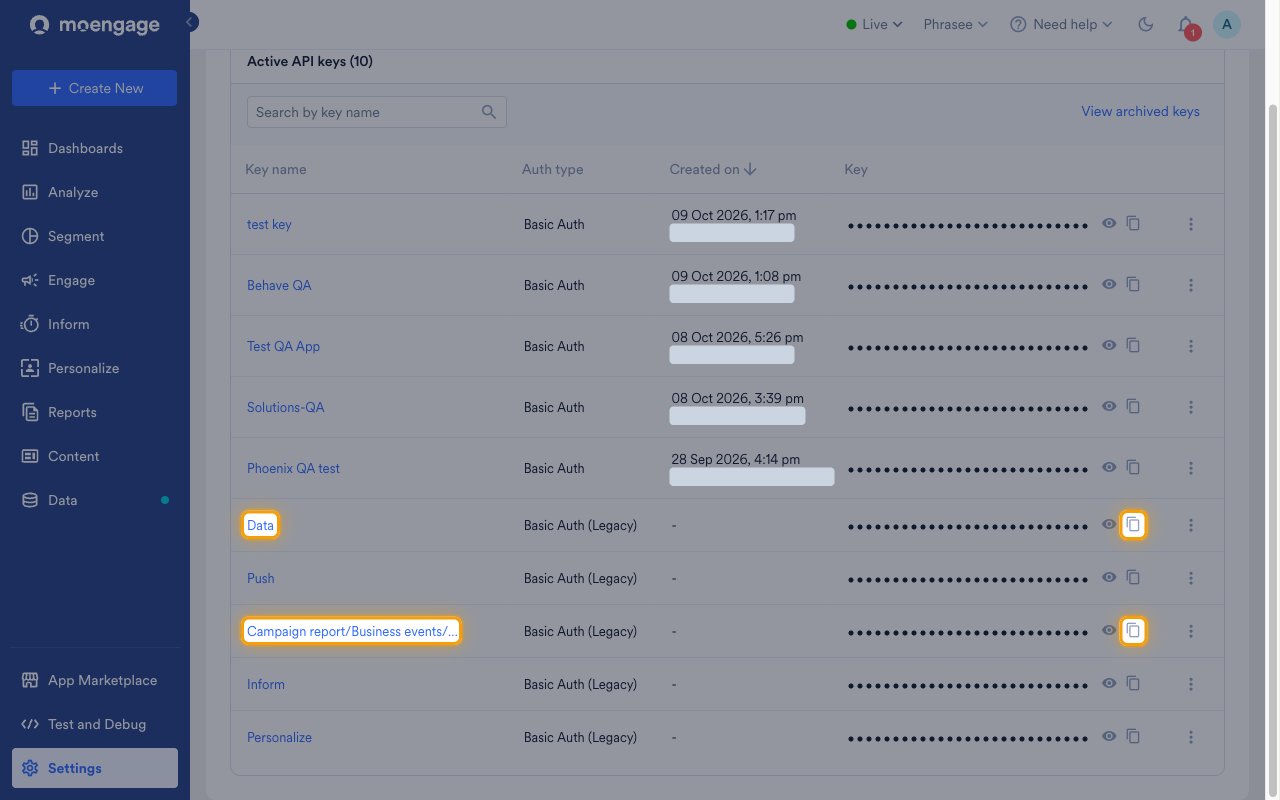Screen dimensions: 1280x800
Task: Expand the Need help menu
Action: click(1061, 24)
